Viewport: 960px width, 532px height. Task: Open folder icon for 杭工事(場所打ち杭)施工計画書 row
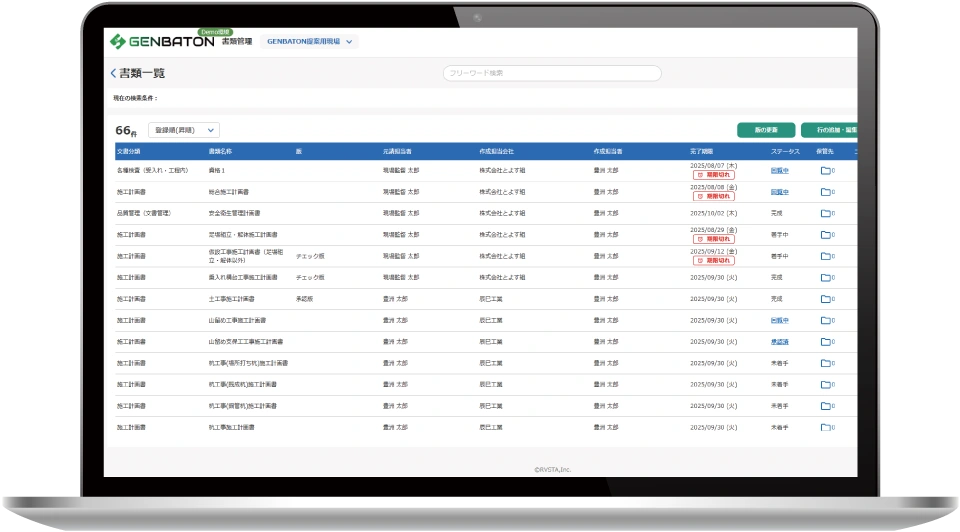(826, 364)
